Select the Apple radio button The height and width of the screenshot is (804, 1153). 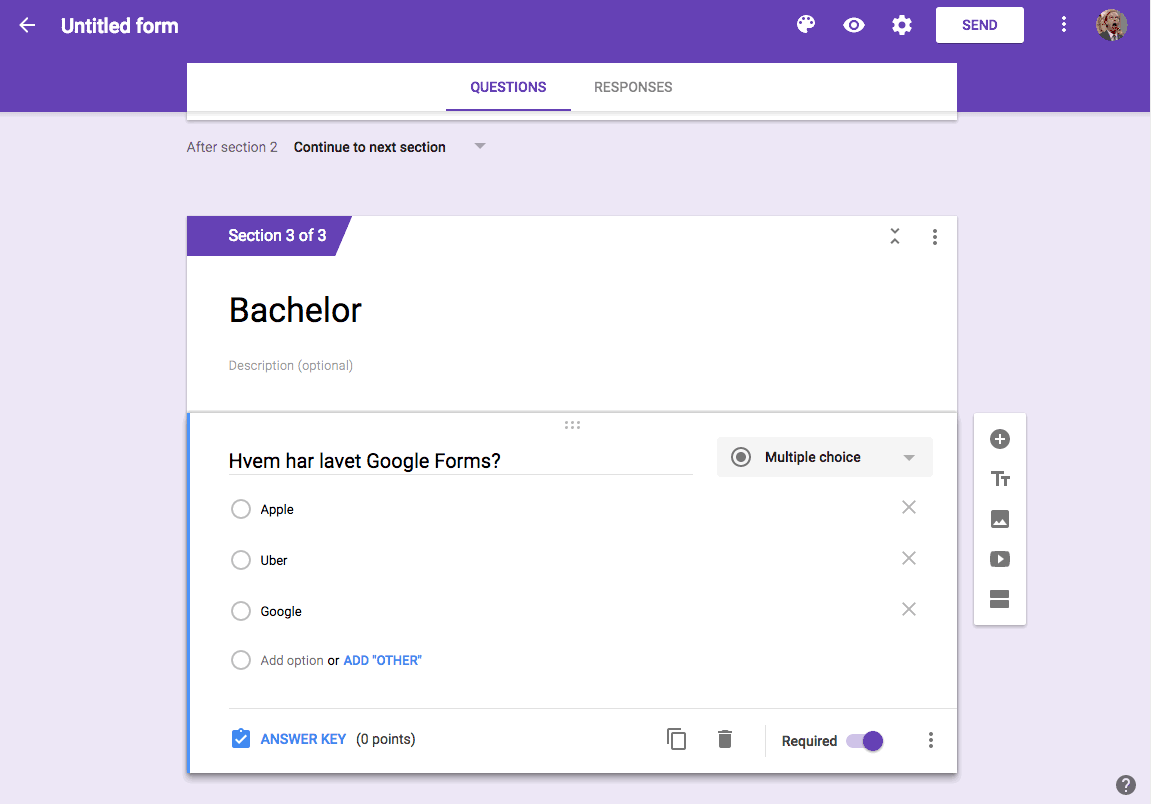pyautogui.click(x=240, y=509)
